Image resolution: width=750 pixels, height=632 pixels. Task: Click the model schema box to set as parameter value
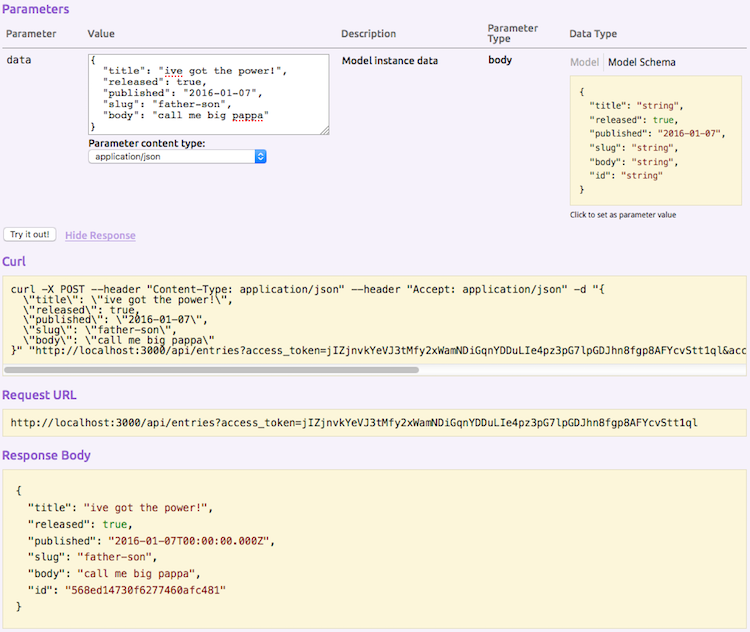point(655,141)
